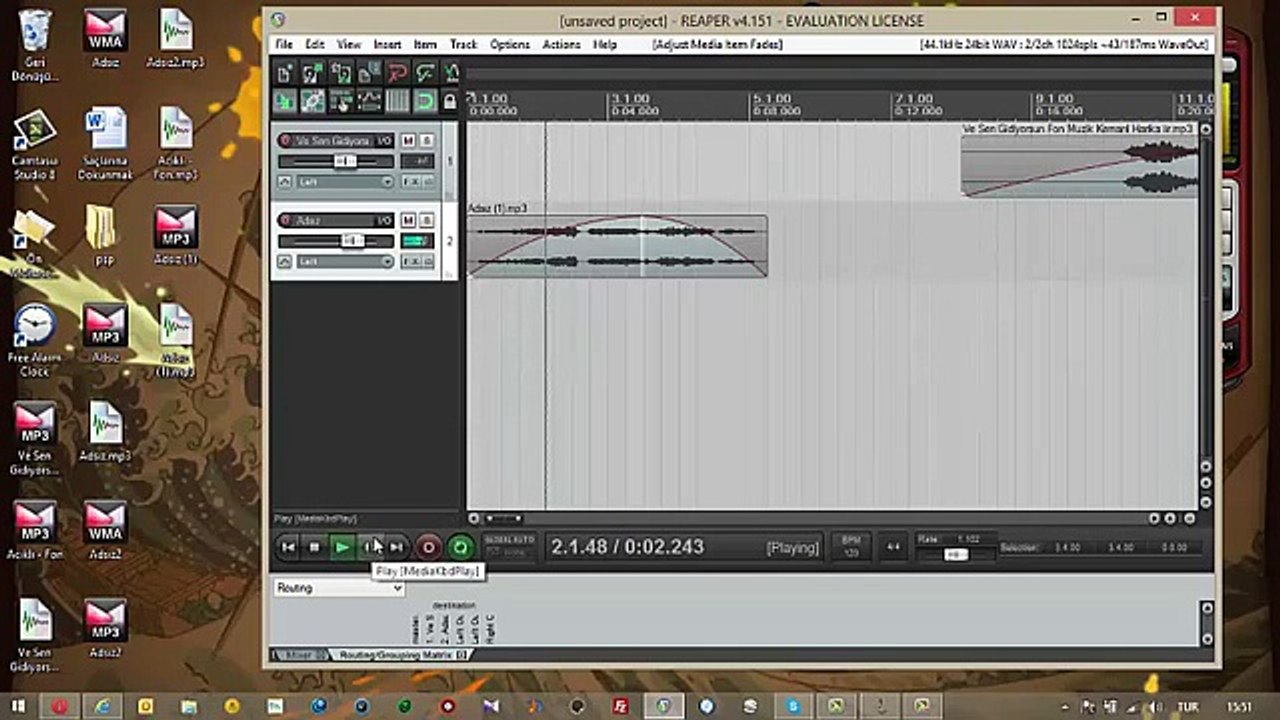The width and height of the screenshot is (1280, 720).
Task: Arm record on Ve Sen Gidiyorsun track
Action: [285, 141]
